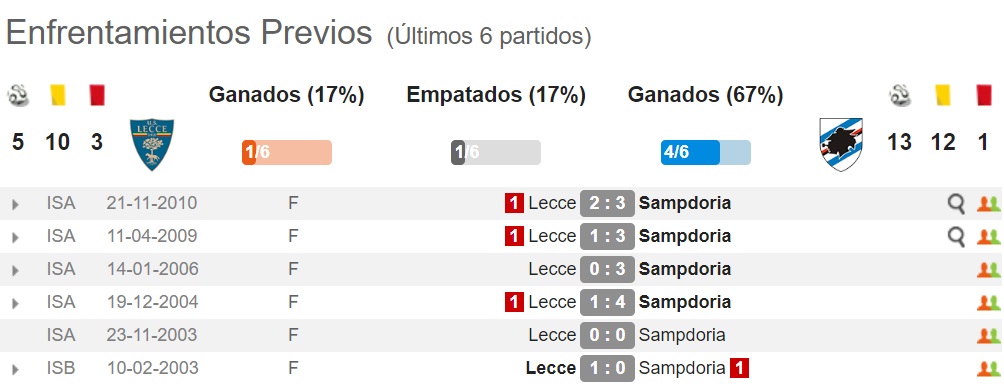Viewport: 1004px width, 388px height.
Task: Click the red card icon beside Lecce's stats
Action: tap(97, 95)
